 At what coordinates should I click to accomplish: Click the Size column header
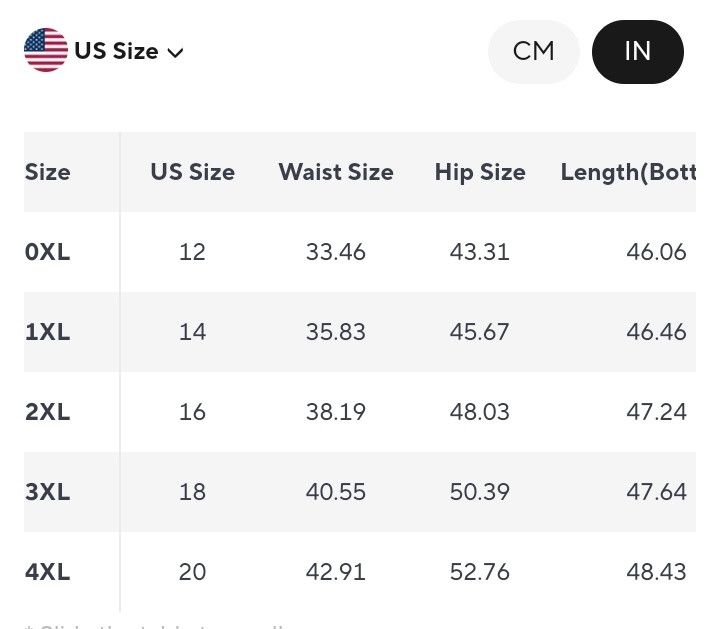[48, 172]
